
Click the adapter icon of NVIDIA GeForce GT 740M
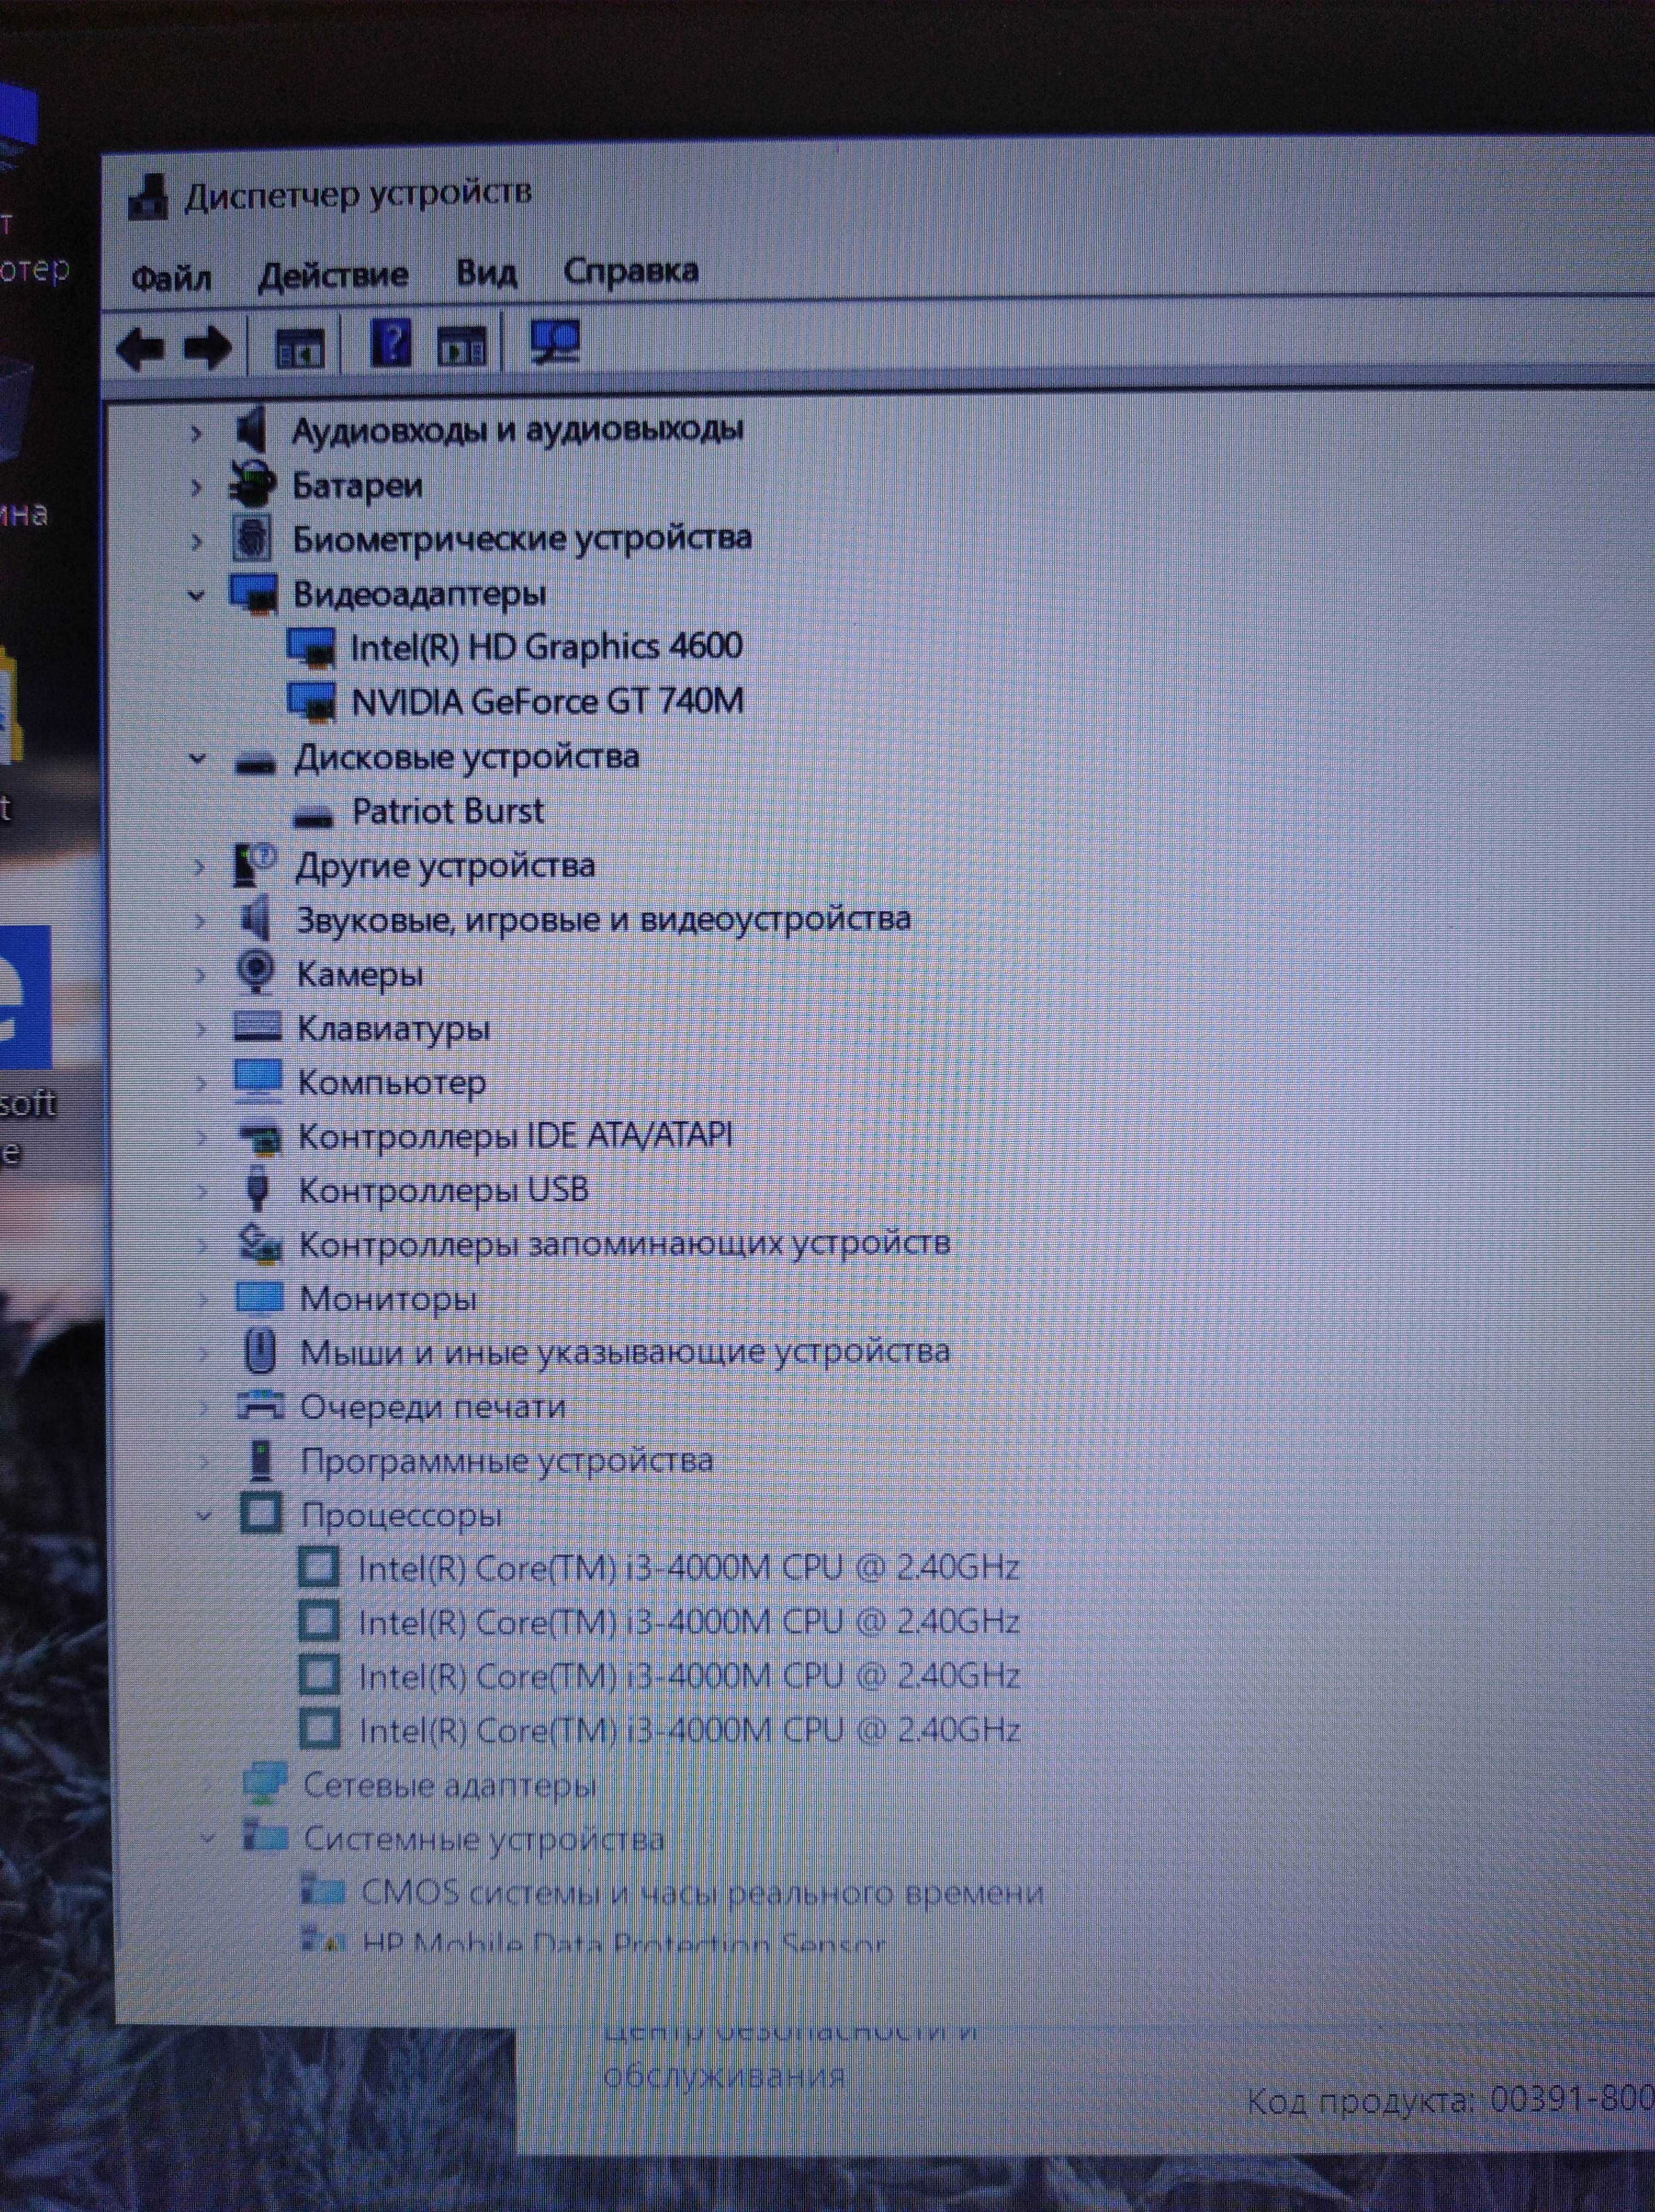coord(312,701)
